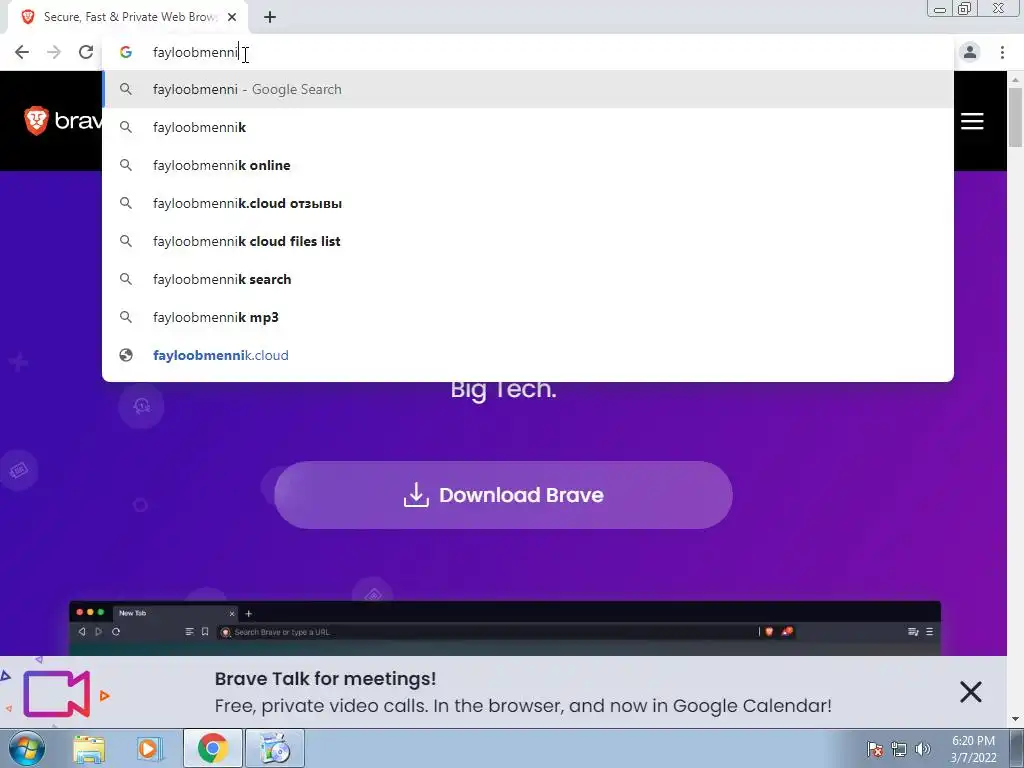Click the globe icon beside fayloobmennik.cloud
The image size is (1024, 768).
click(126, 355)
